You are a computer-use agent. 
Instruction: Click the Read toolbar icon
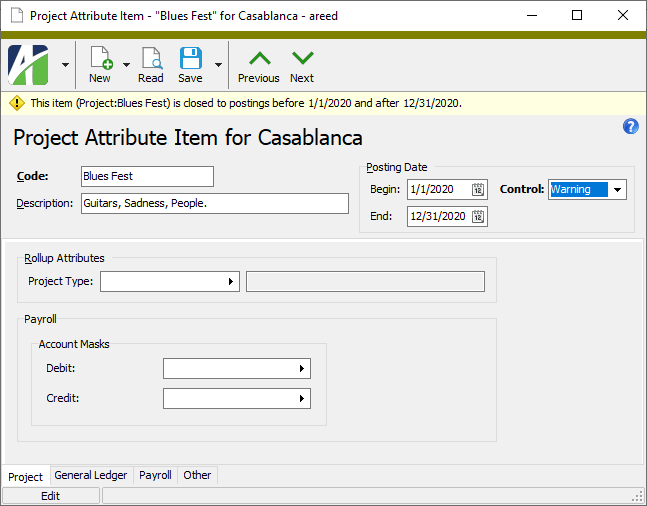coord(151,59)
